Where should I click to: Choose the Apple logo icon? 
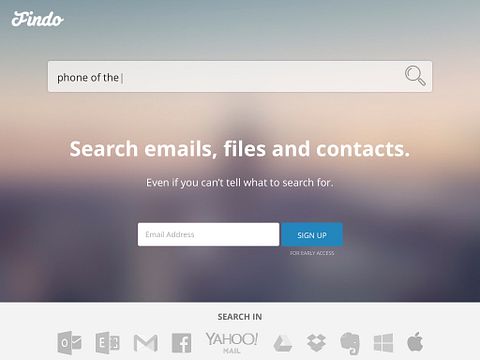[415, 342]
